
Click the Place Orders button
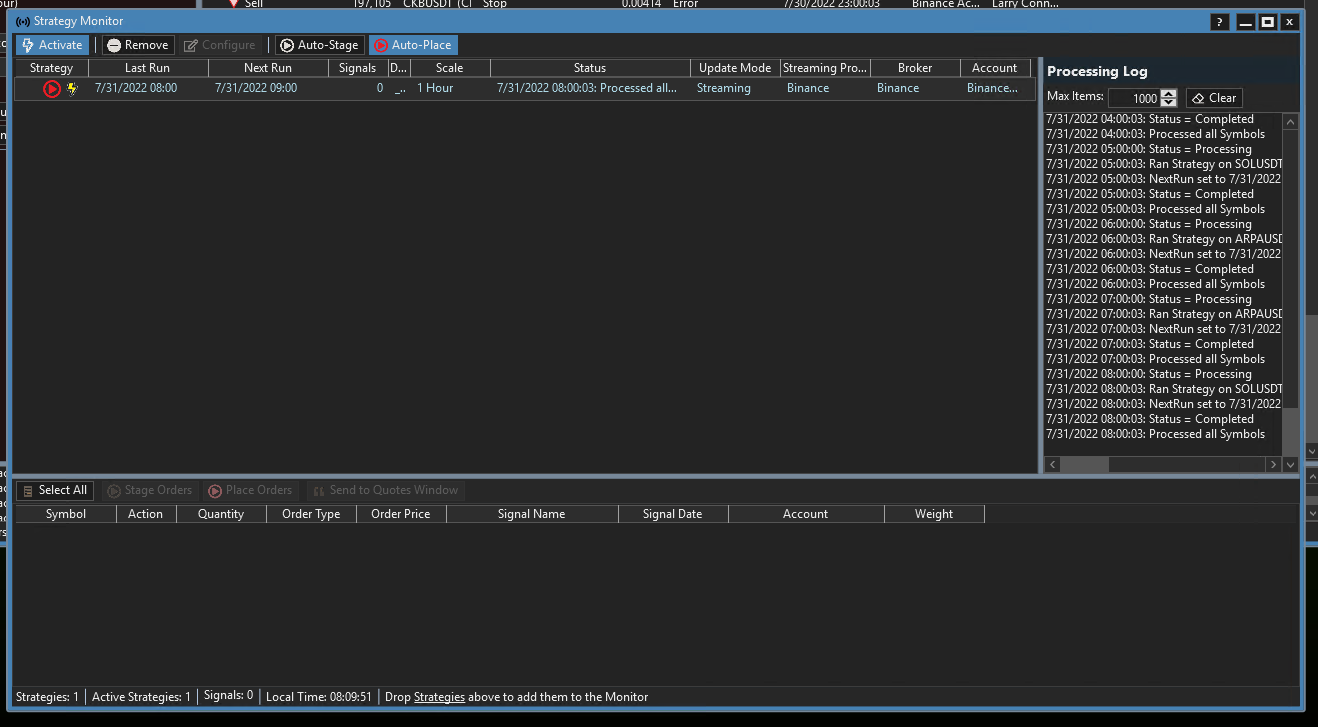pyautogui.click(x=250, y=490)
